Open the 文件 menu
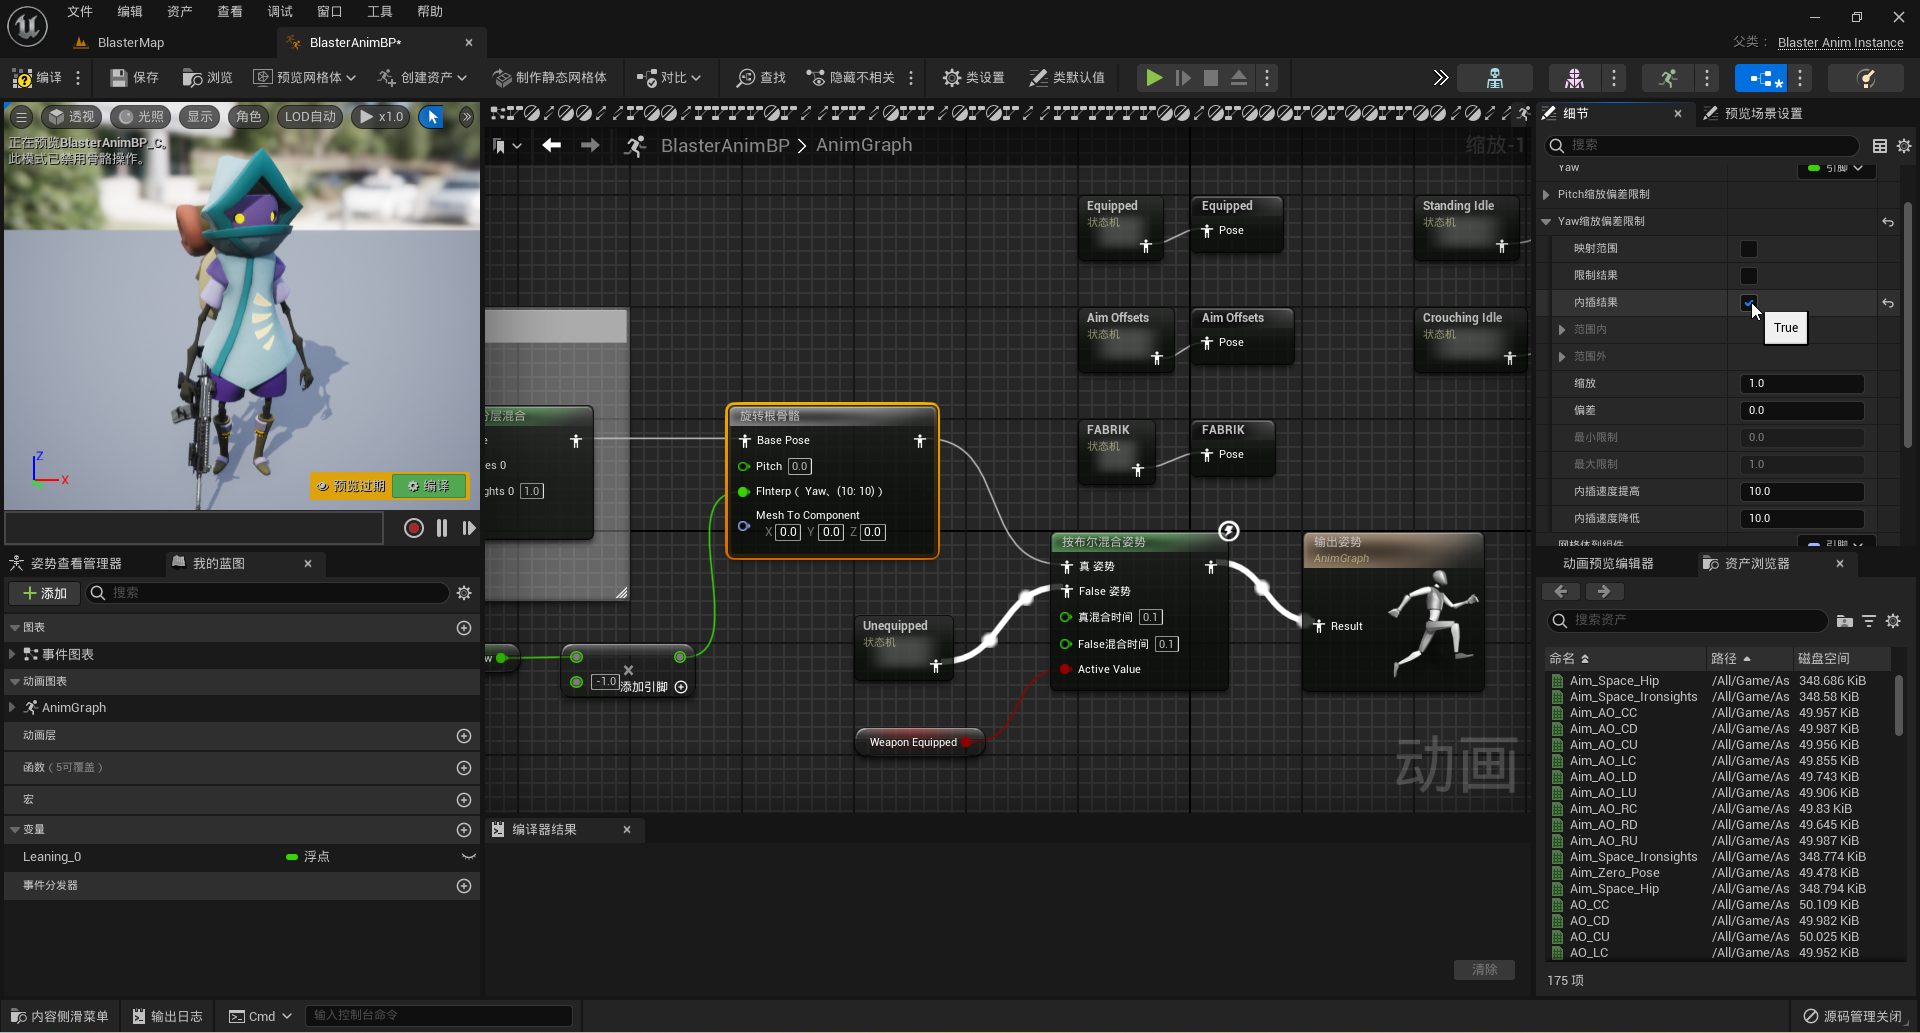The width and height of the screenshot is (1920, 1033). (80, 12)
